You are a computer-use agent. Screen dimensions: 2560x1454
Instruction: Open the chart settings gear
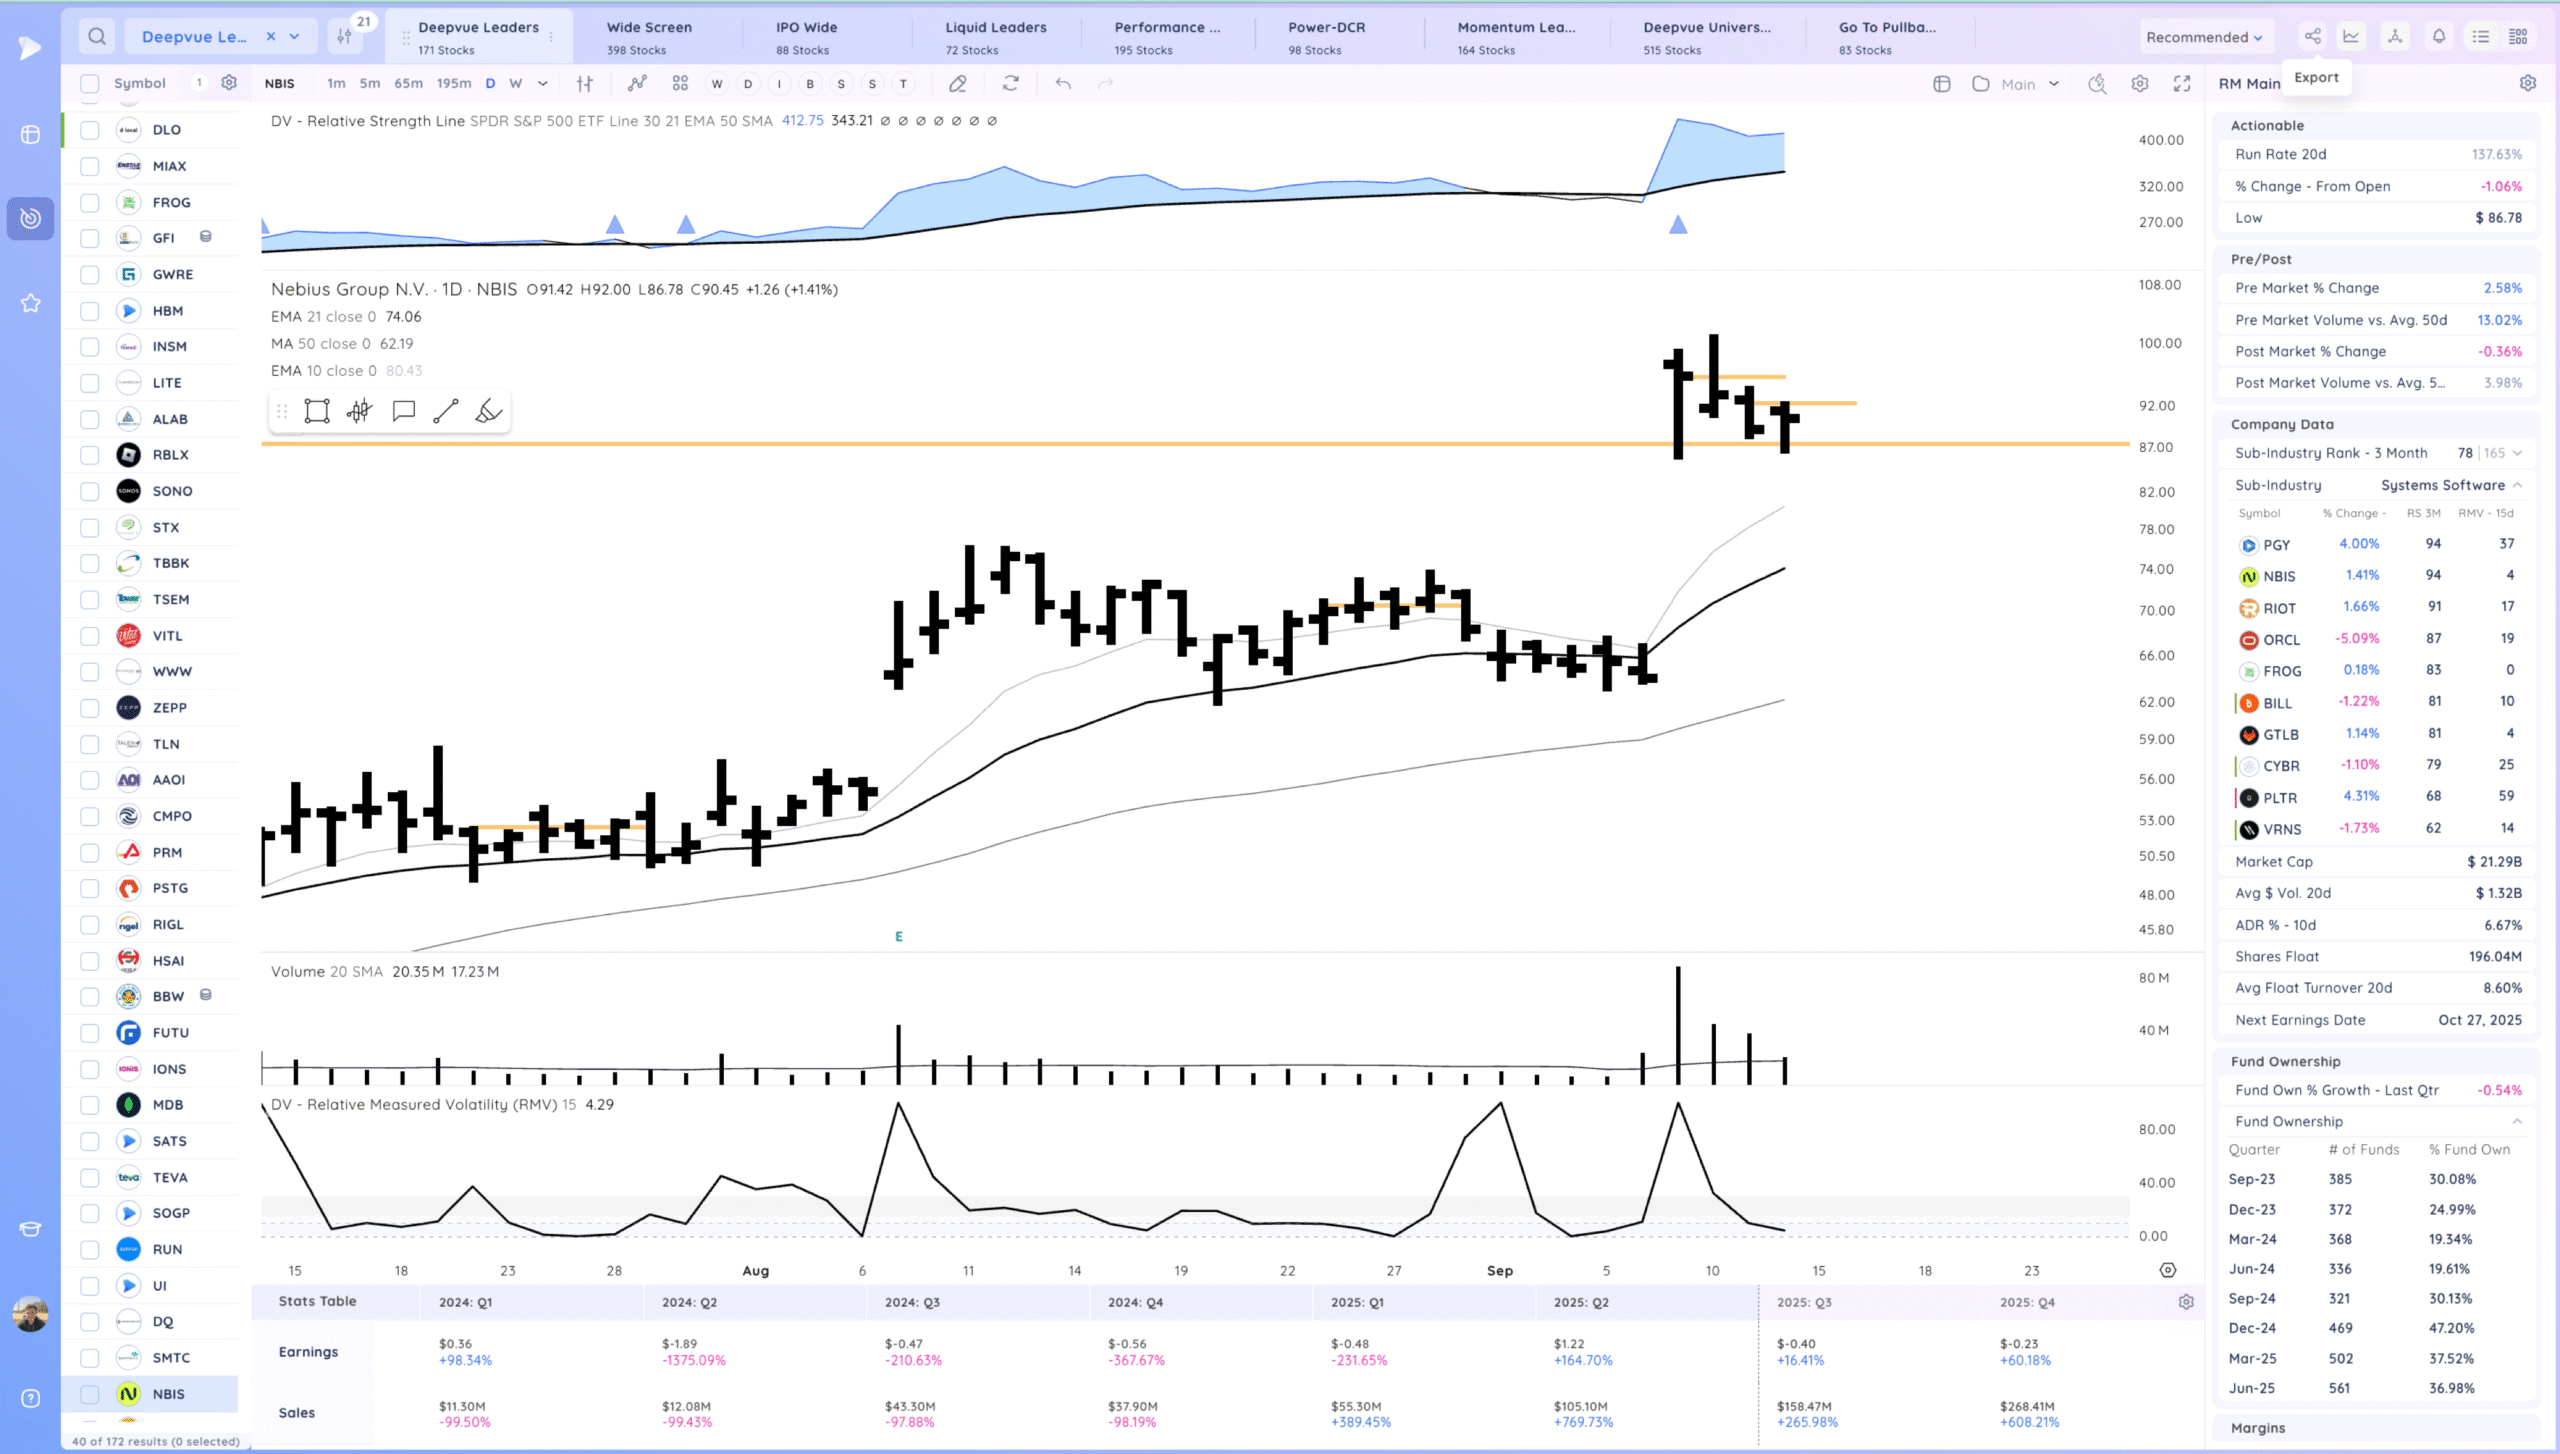pos(2140,84)
